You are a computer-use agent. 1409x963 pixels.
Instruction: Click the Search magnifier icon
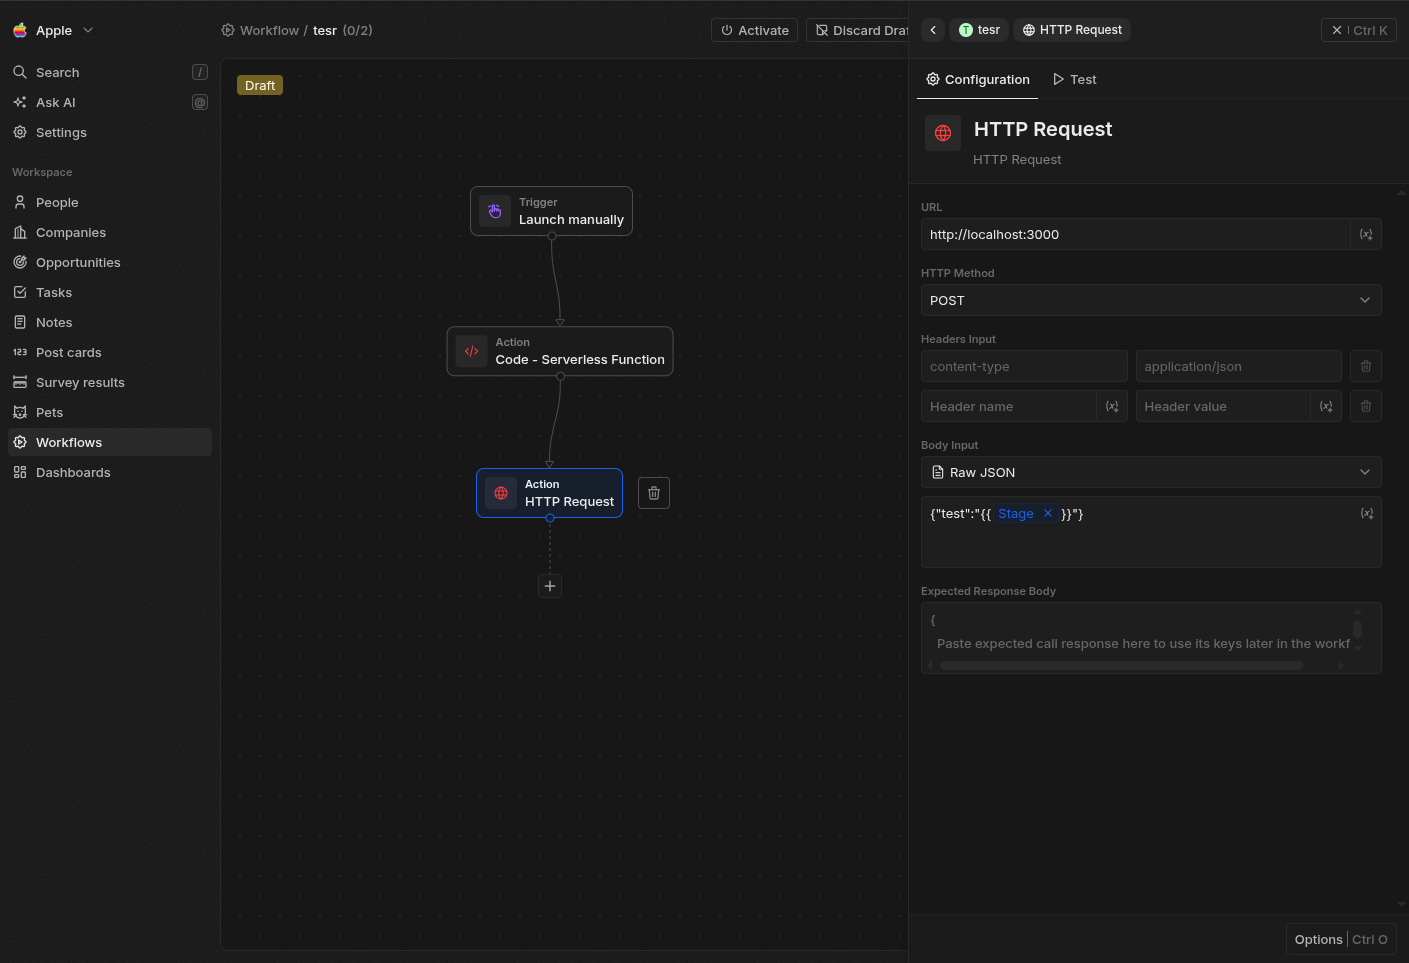20,72
